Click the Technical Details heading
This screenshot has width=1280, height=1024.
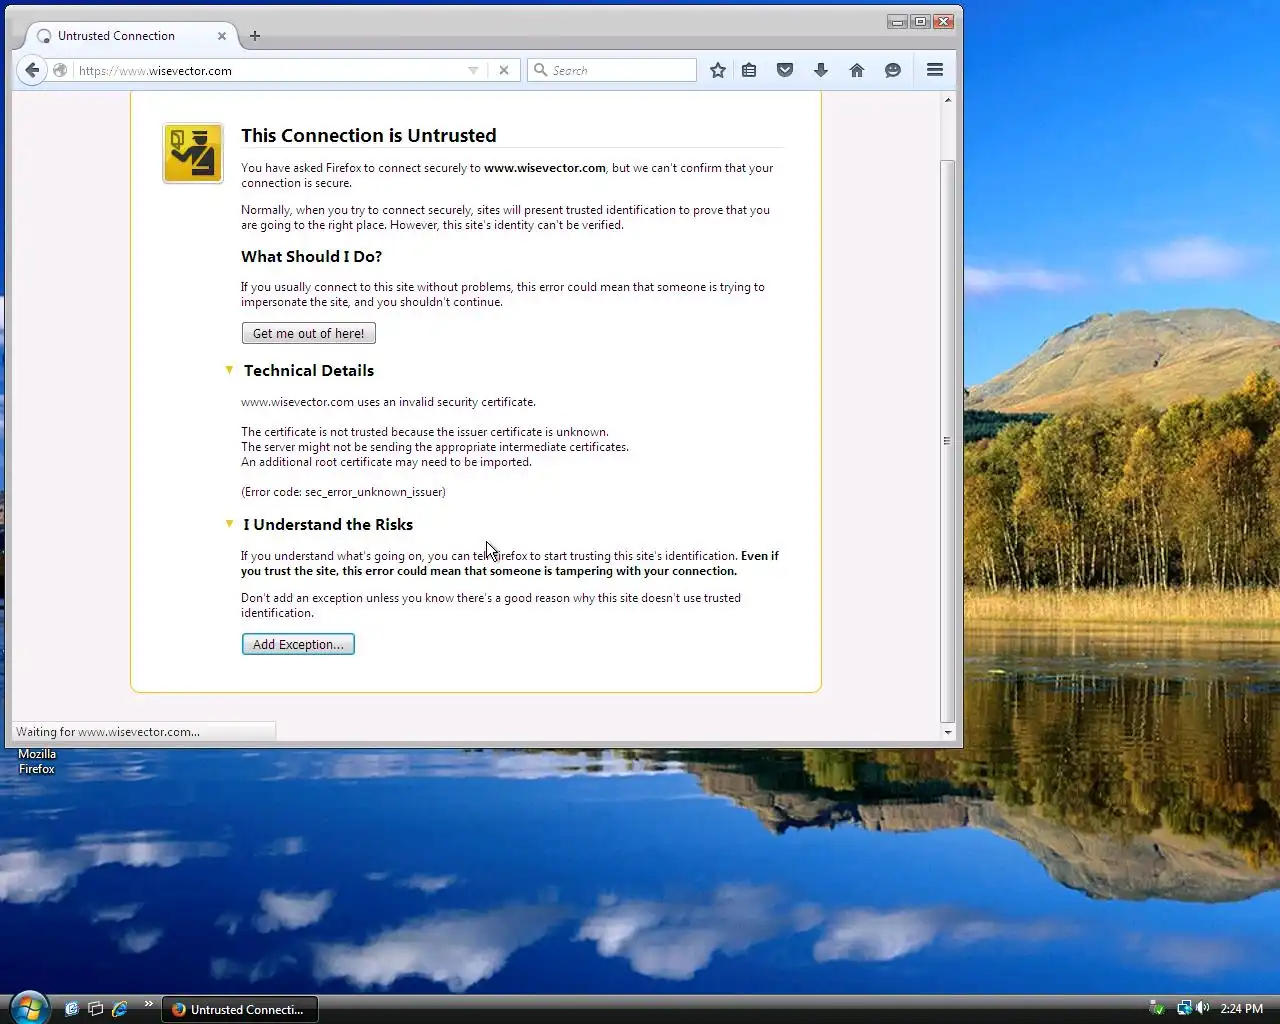tap(309, 370)
